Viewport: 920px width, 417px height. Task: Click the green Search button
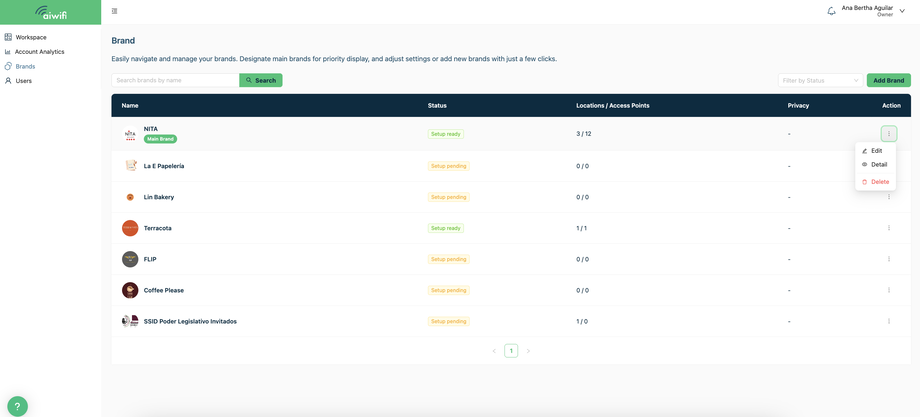pos(261,80)
